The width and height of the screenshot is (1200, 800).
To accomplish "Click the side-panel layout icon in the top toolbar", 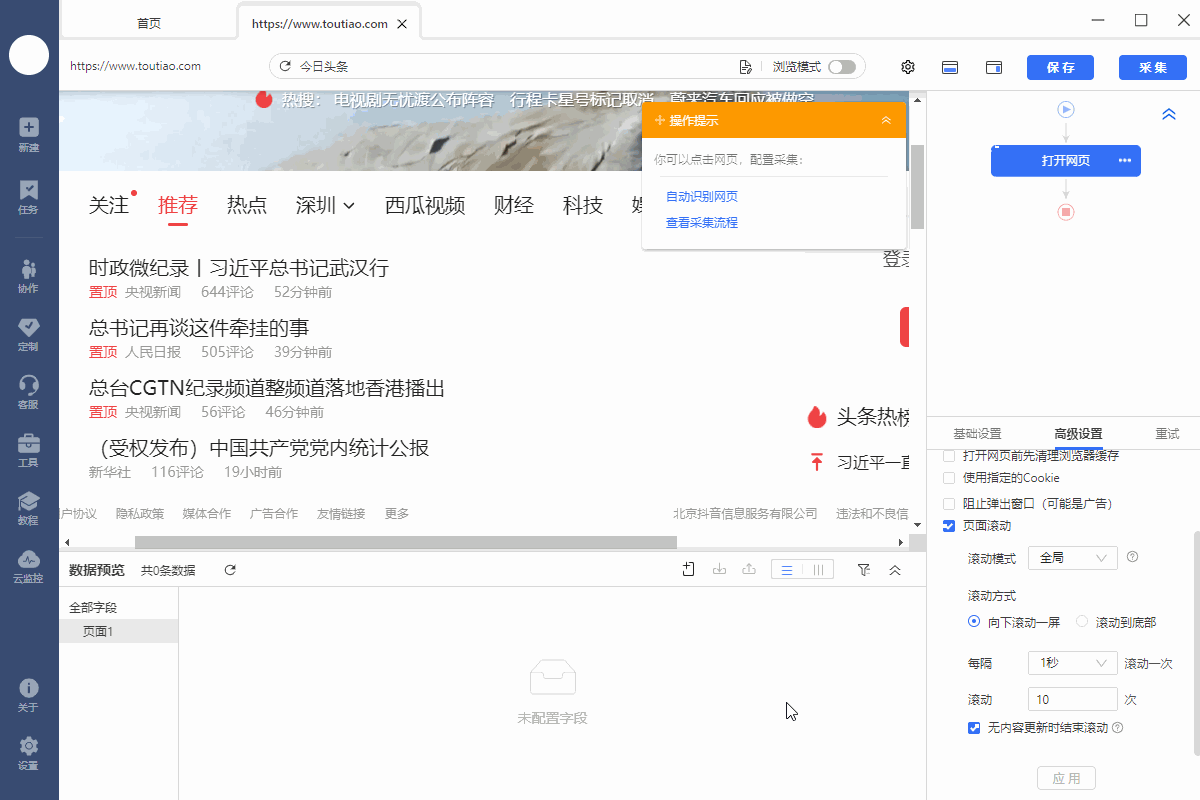I will point(994,67).
